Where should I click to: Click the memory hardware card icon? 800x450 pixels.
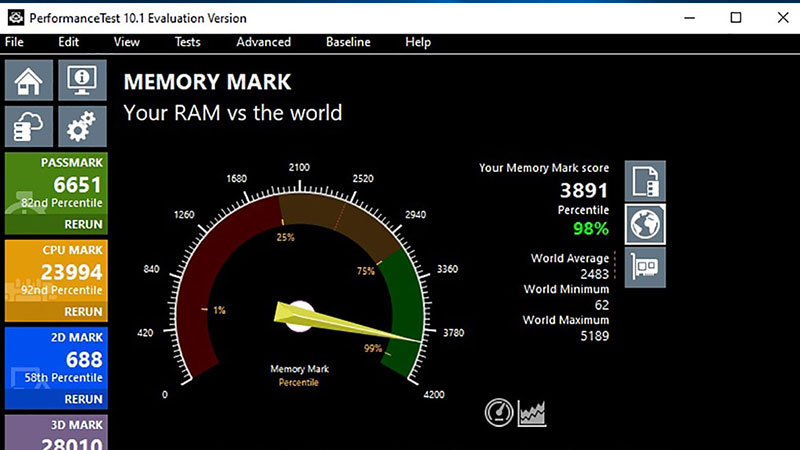click(645, 267)
